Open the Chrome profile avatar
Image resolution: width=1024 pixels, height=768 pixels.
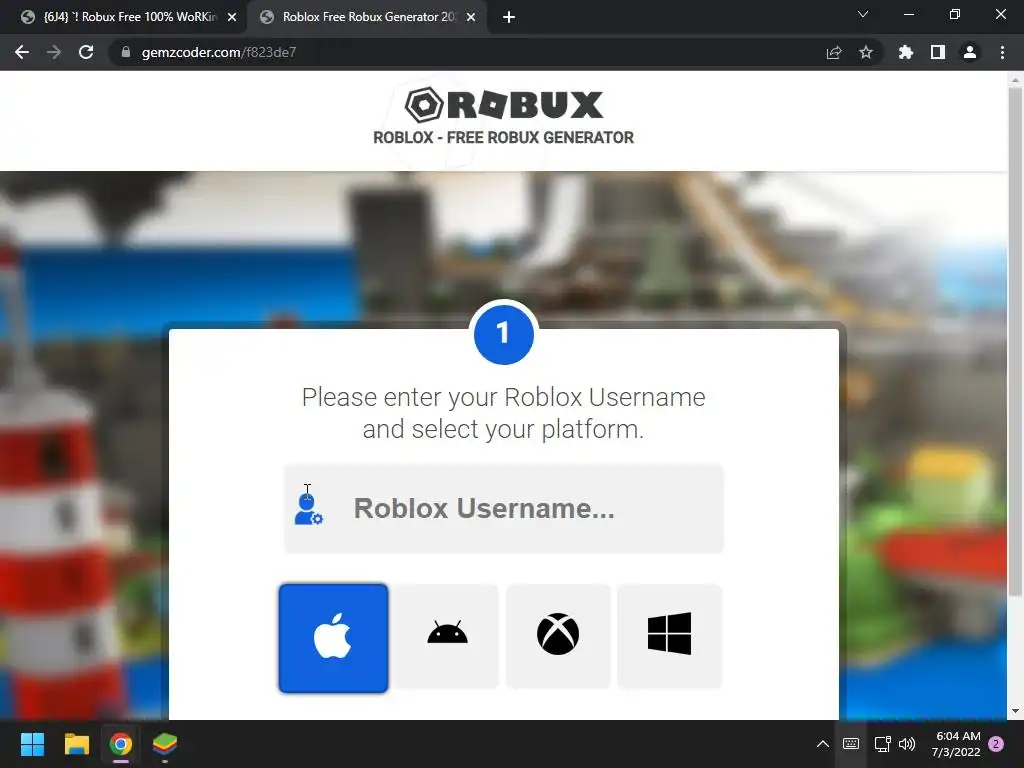[x=970, y=52]
